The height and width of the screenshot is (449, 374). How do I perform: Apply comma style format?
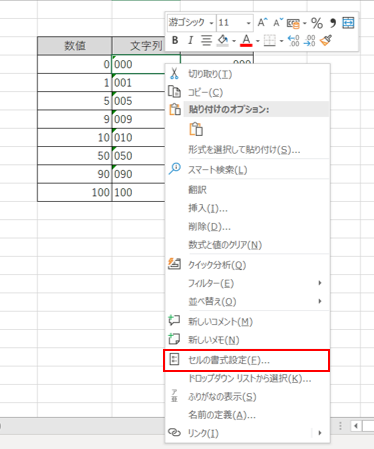tap(332, 23)
